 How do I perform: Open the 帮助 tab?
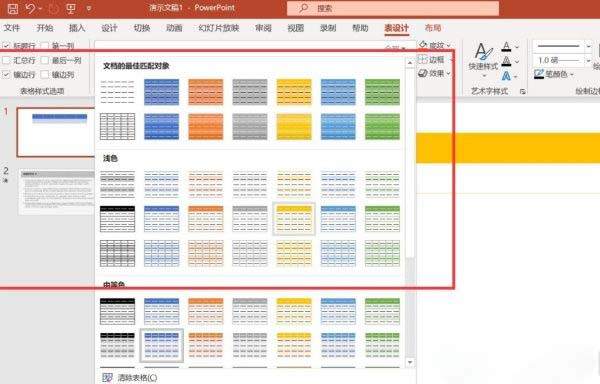point(360,28)
